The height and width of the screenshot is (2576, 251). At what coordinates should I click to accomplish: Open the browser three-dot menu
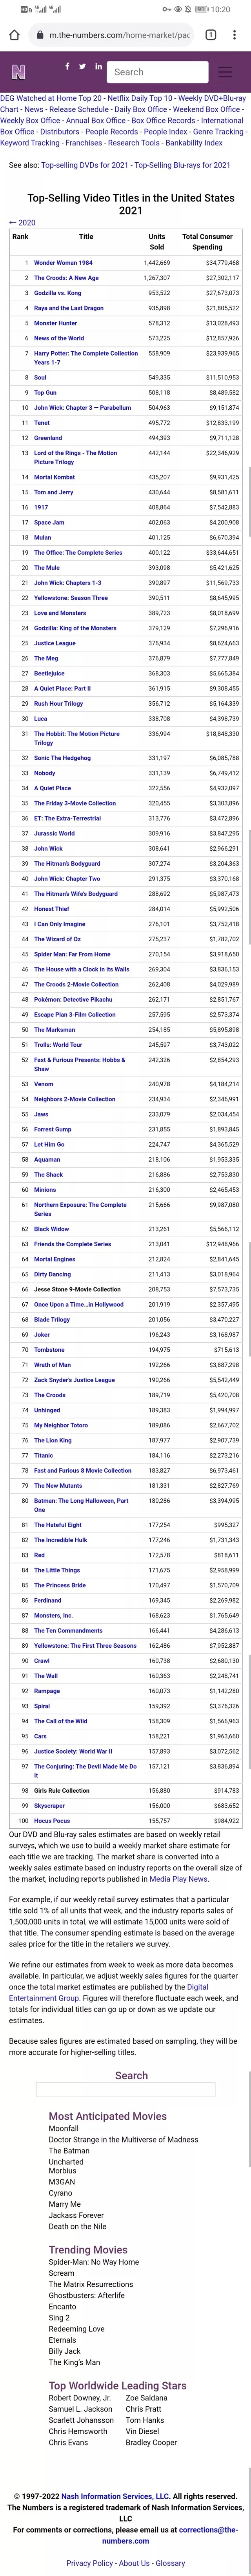click(235, 35)
